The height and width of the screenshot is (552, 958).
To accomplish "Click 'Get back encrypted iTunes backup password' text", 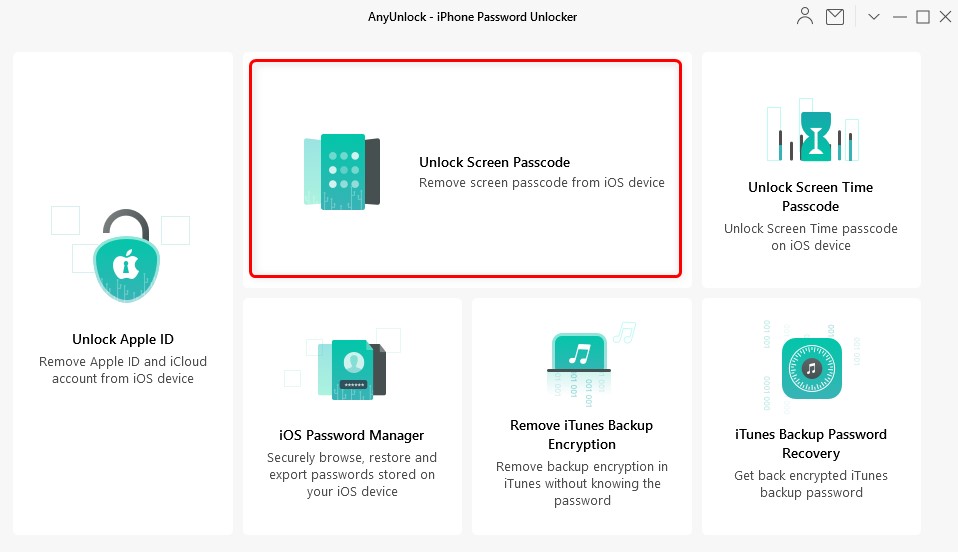I will [x=811, y=484].
